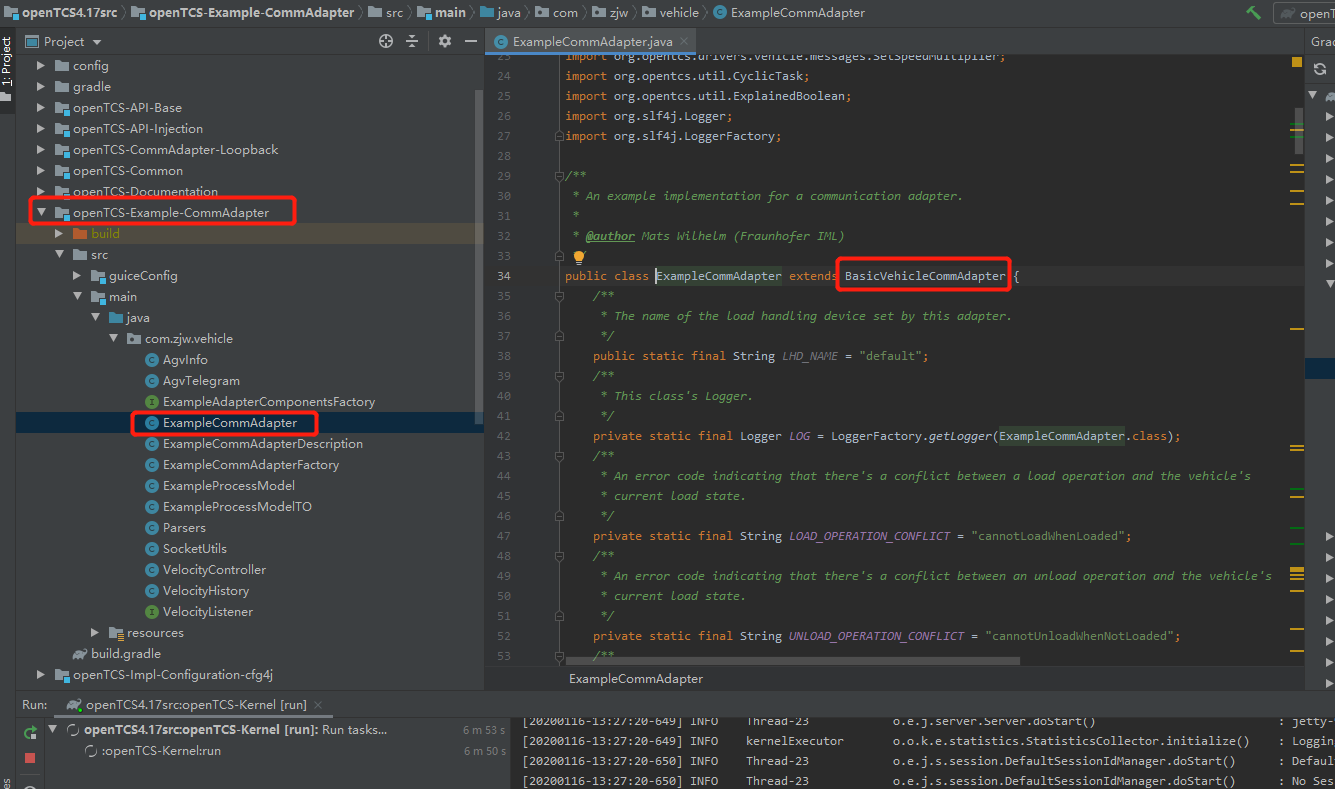Open ExampleProcessModel class

[x=229, y=485]
